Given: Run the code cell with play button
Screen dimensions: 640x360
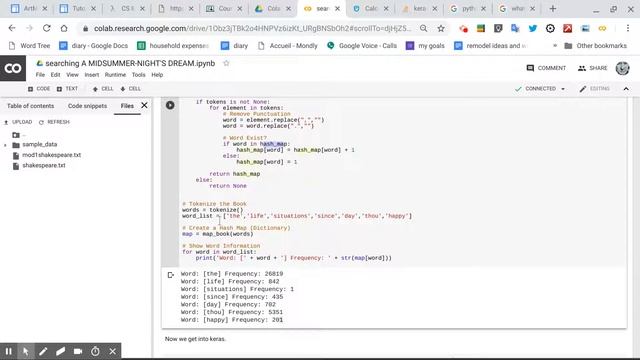Looking at the screenshot, I should click(x=170, y=105).
